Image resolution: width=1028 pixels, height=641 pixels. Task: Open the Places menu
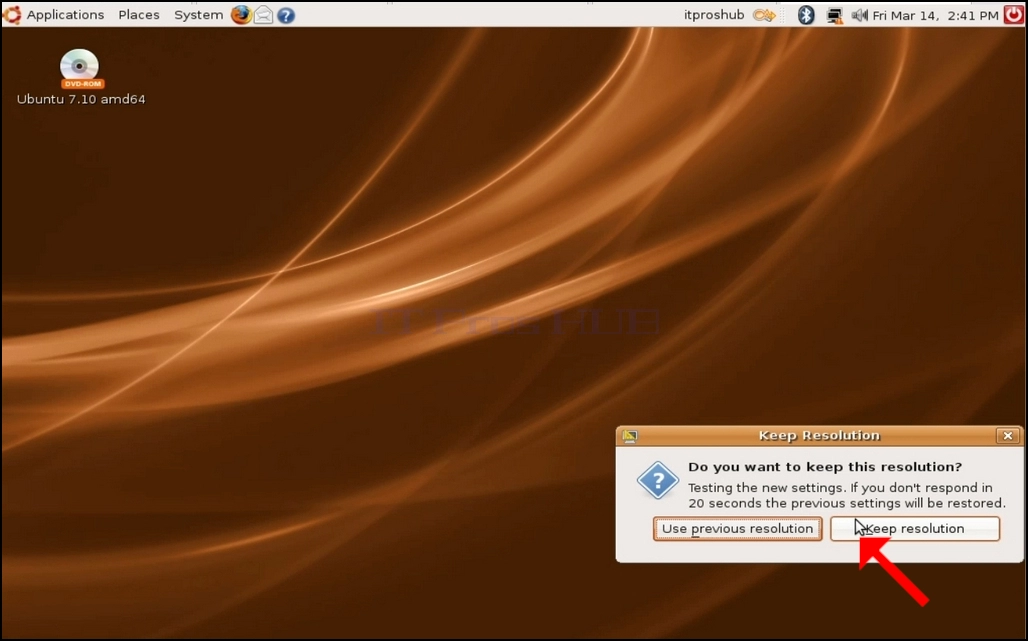(x=139, y=14)
